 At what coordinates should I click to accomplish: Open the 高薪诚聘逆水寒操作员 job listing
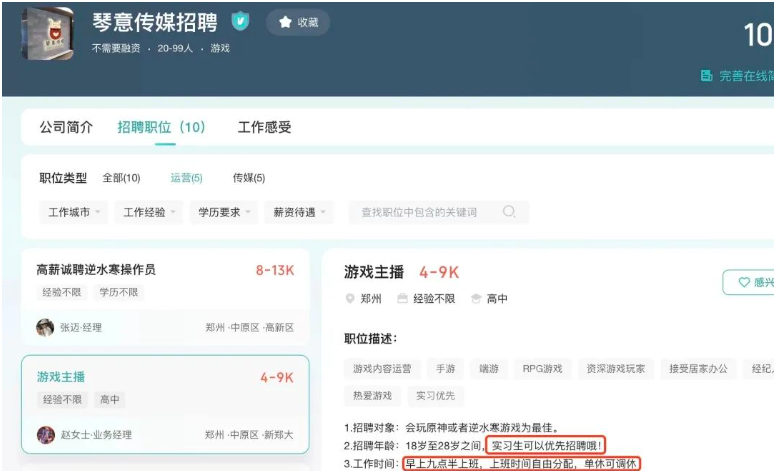(x=96, y=270)
